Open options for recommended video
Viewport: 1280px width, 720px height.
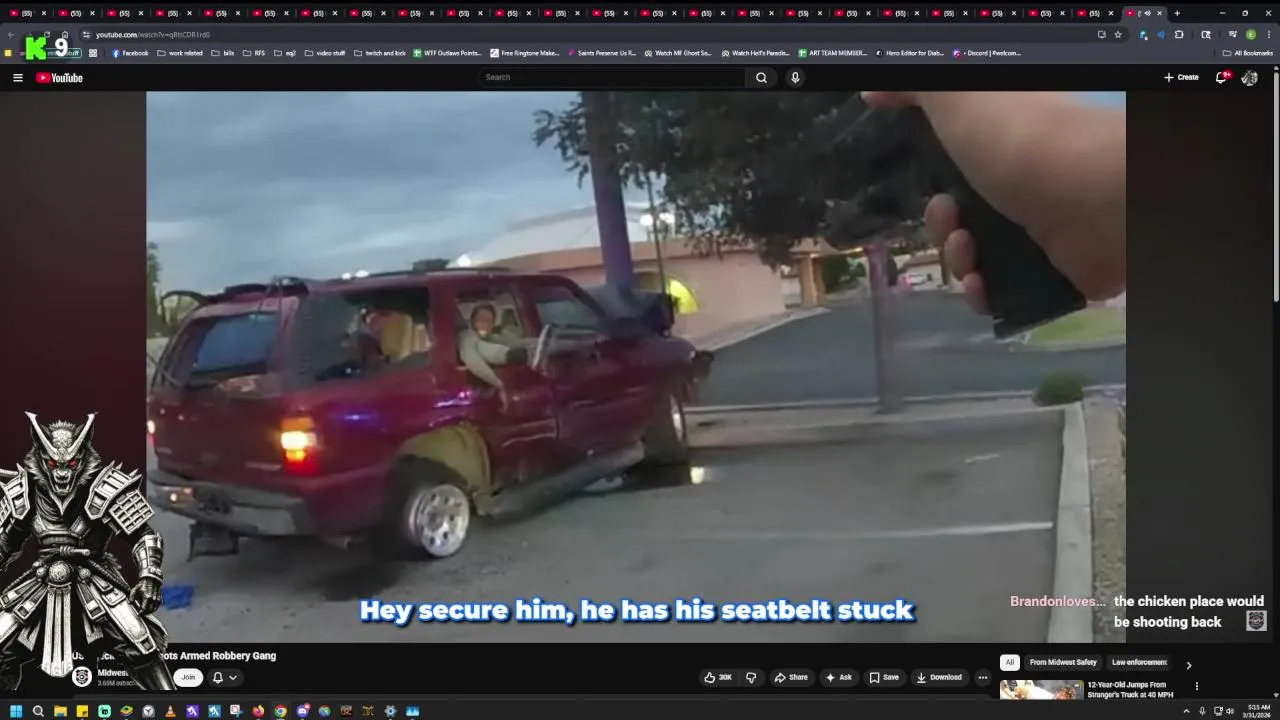click(x=1196, y=686)
